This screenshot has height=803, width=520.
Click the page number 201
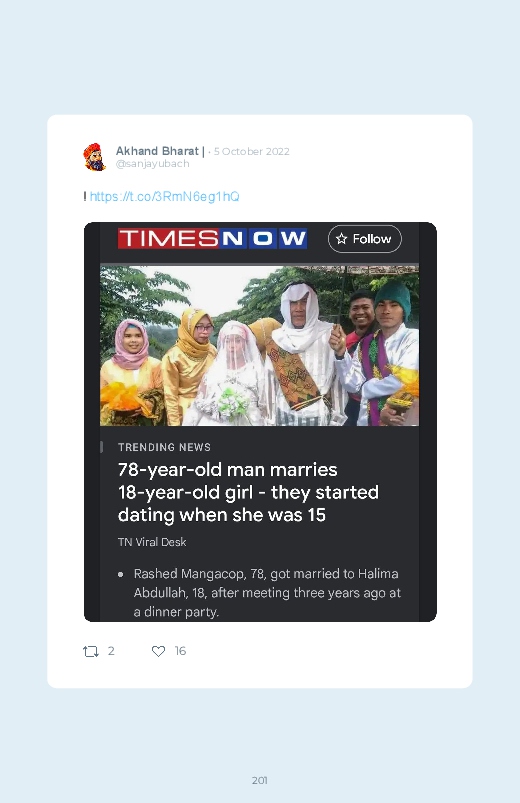pyautogui.click(x=260, y=780)
